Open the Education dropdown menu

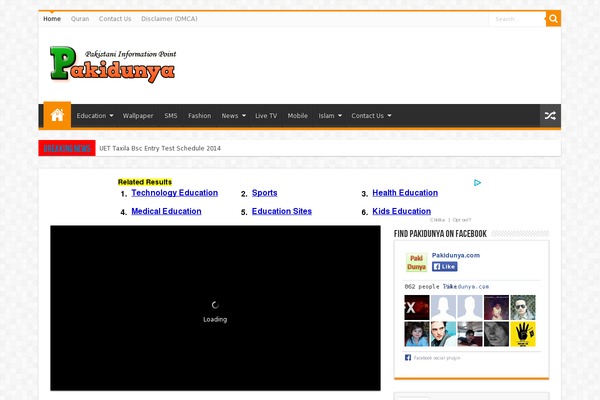coord(95,116)
